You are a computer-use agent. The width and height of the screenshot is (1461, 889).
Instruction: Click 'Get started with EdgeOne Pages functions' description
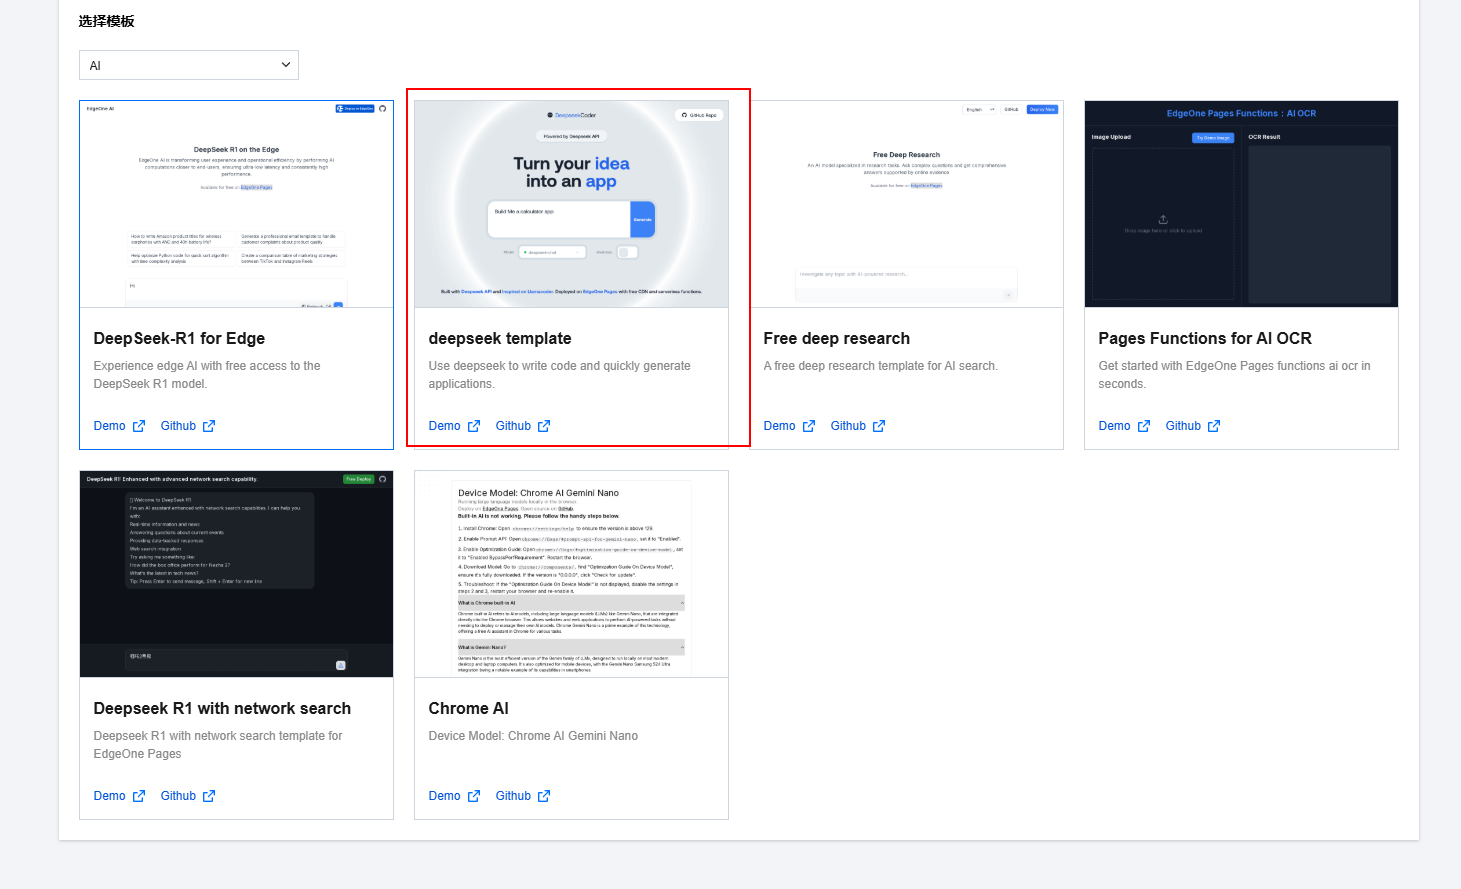pyautogui.click(x=1235, y=375)
